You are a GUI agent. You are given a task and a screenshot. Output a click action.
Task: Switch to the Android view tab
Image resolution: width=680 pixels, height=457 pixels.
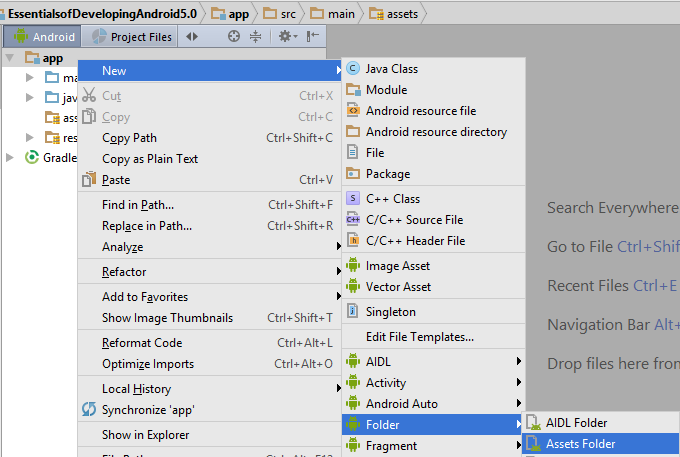[x=42, y=37]
